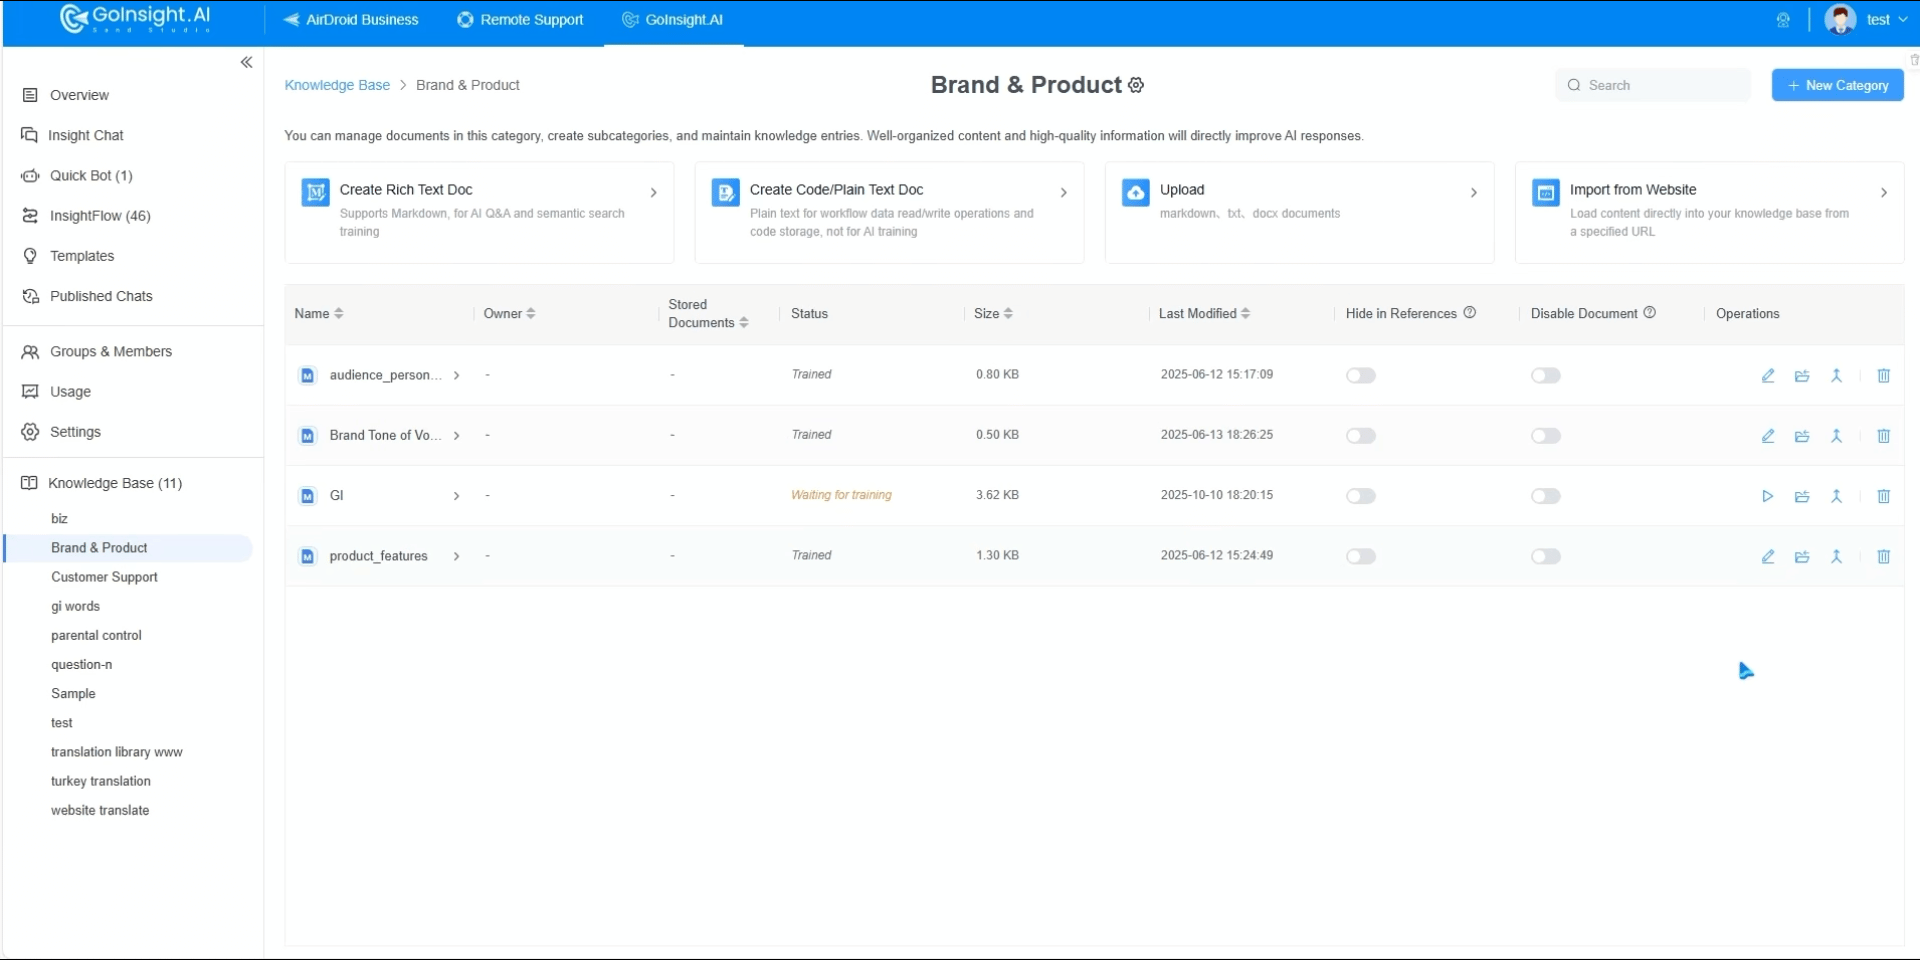Toggle Disable Document for the GI document
Screen dimensions: 1920x960
point(1545,497)
